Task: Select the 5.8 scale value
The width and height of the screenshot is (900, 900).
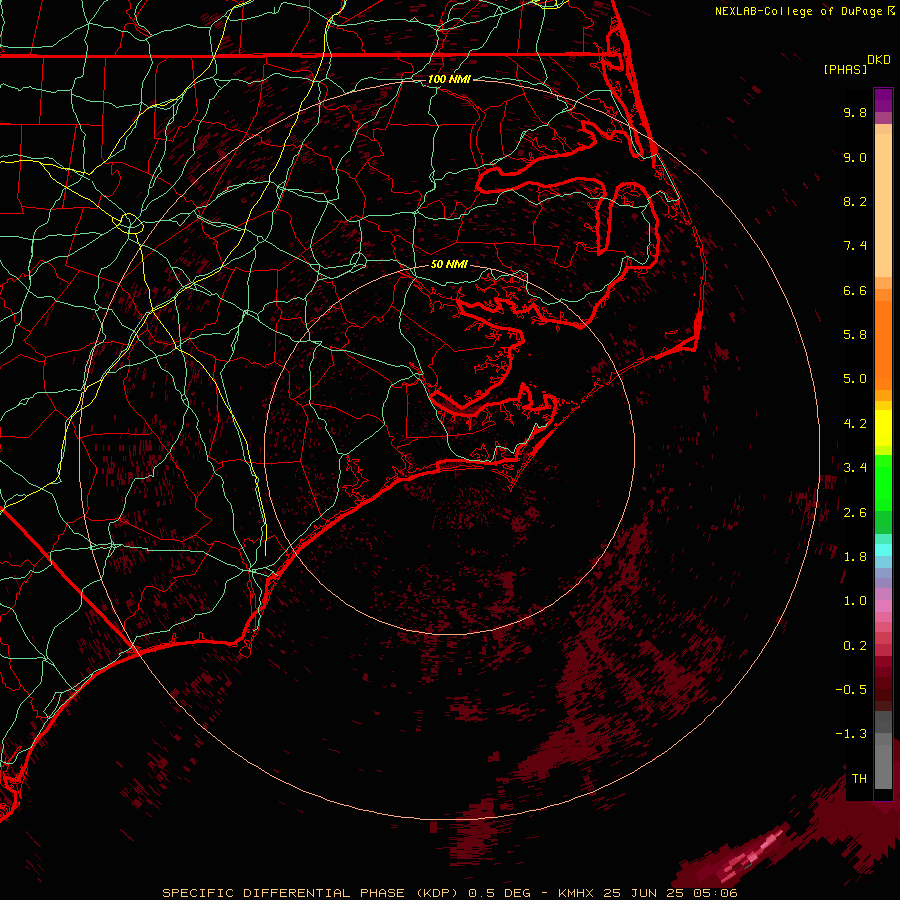Action: (855, 335)
